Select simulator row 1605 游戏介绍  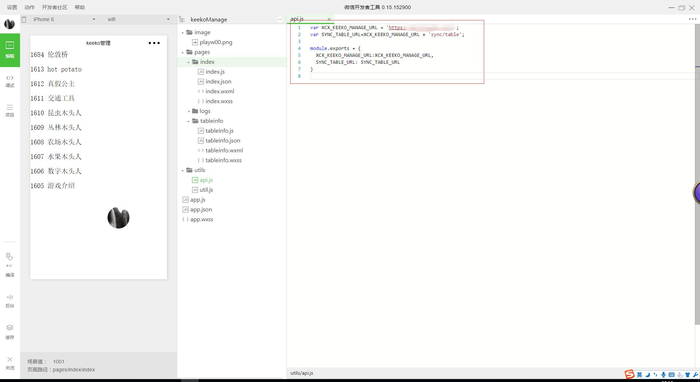click(x=98, y=186)
